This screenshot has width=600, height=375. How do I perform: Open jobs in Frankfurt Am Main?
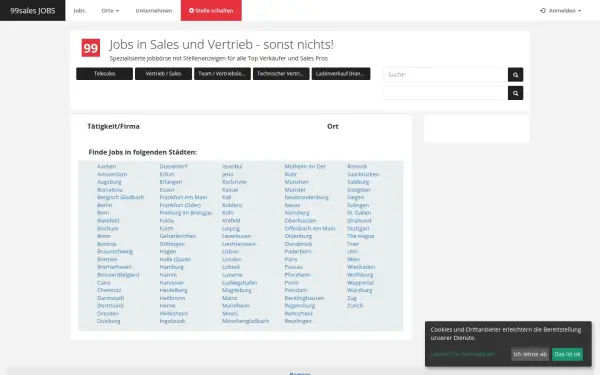pyautogui.click(x=183, y=197)
